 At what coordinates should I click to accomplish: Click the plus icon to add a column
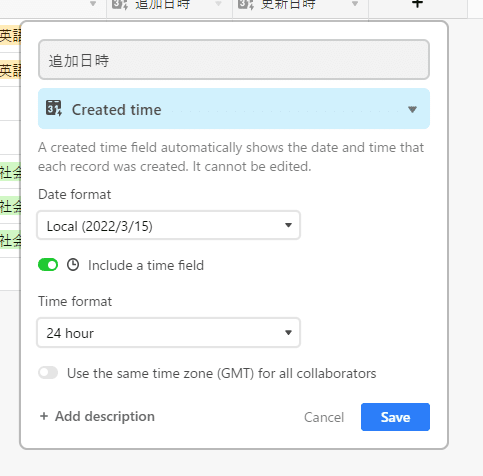pyautogui.click(x=417, y=4)
